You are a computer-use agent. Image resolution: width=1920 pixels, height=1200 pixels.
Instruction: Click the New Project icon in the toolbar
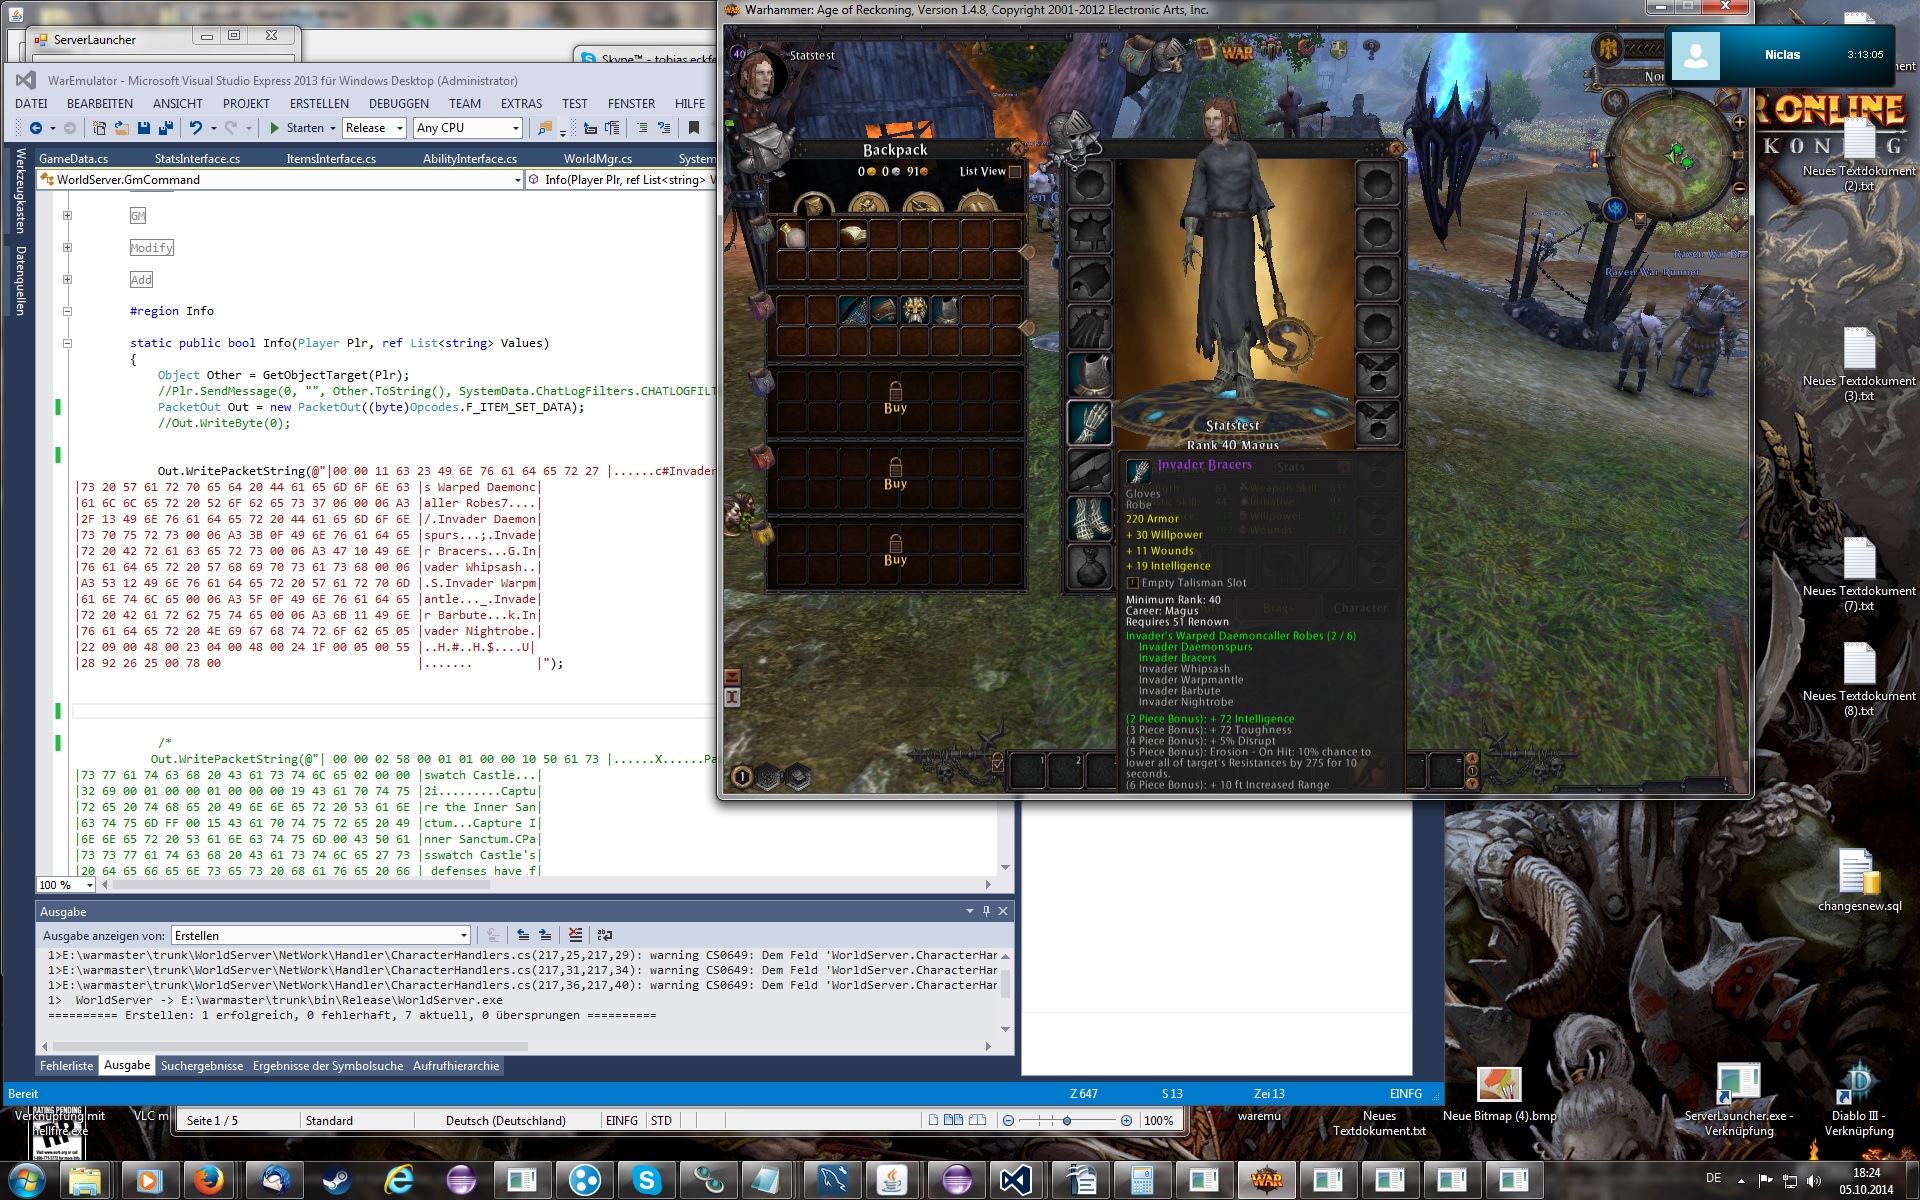click(99, 128)
